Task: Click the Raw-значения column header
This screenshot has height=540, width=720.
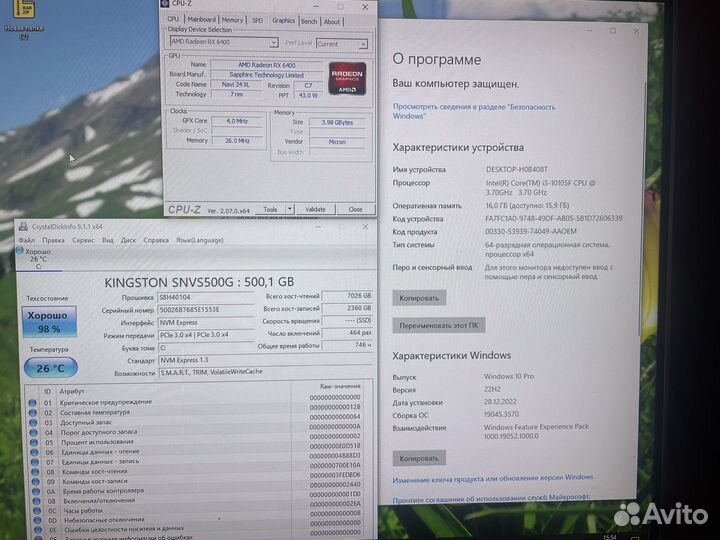Action: point(340,387)
